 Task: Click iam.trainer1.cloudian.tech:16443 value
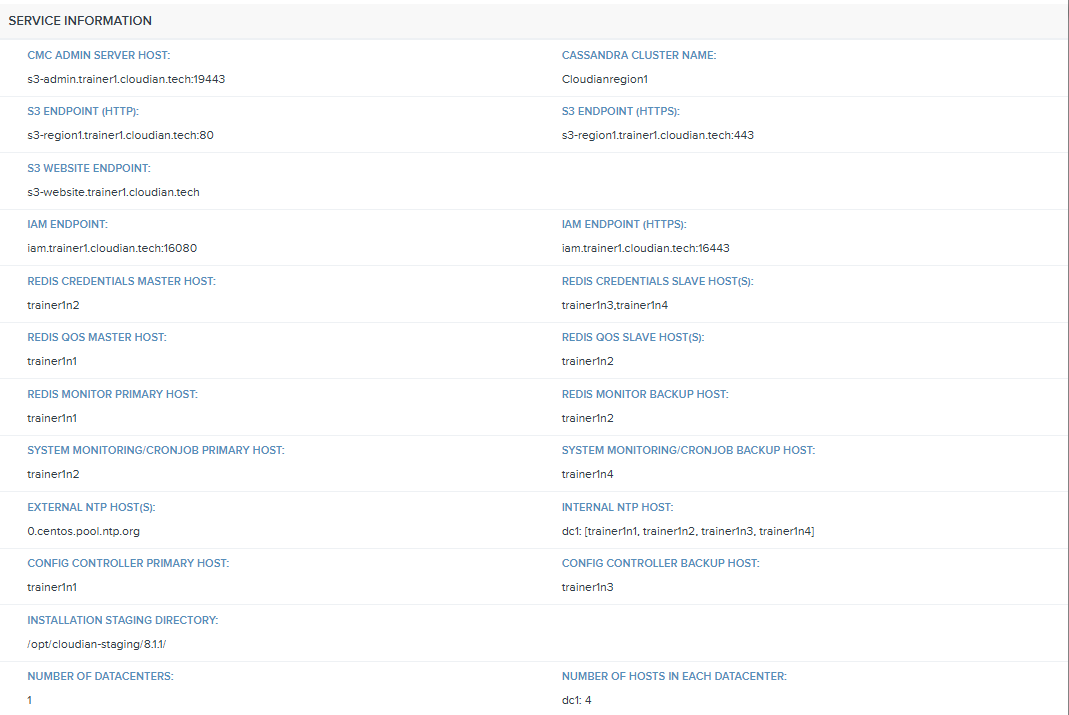coord(646,248)
